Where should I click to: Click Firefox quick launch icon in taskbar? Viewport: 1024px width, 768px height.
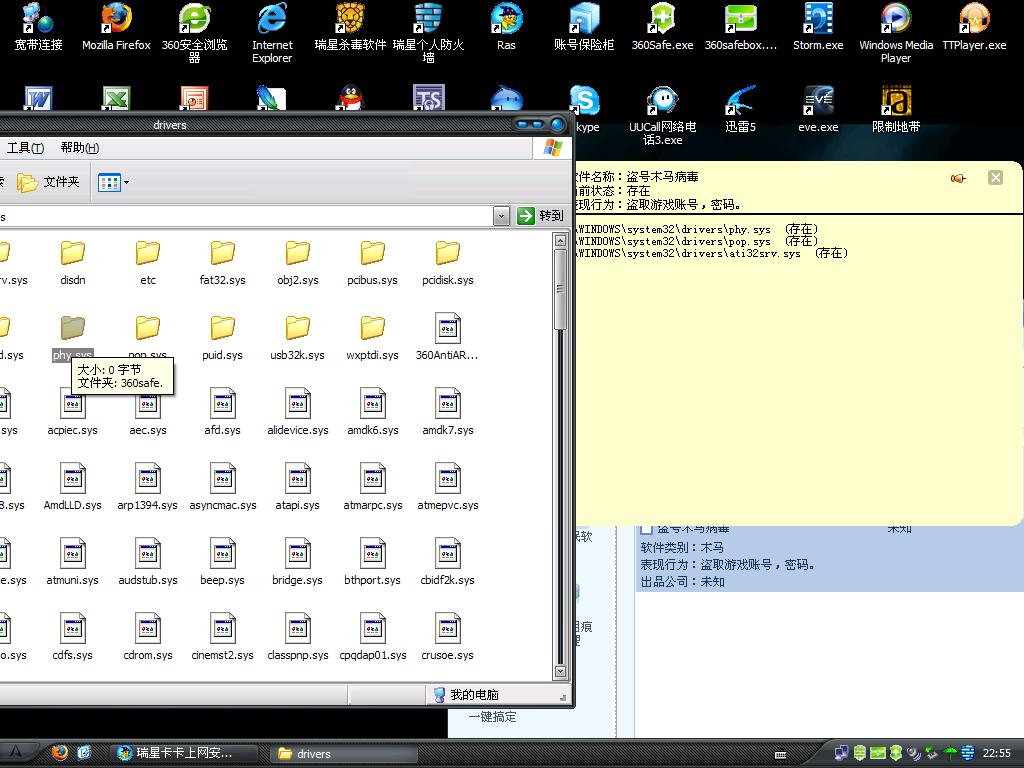pyautogui.click(x=59, y=753)
